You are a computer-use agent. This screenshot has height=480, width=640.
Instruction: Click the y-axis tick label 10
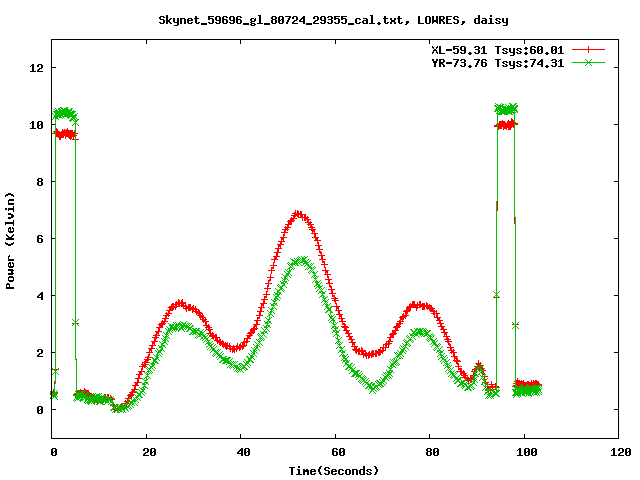pos(36,125)
